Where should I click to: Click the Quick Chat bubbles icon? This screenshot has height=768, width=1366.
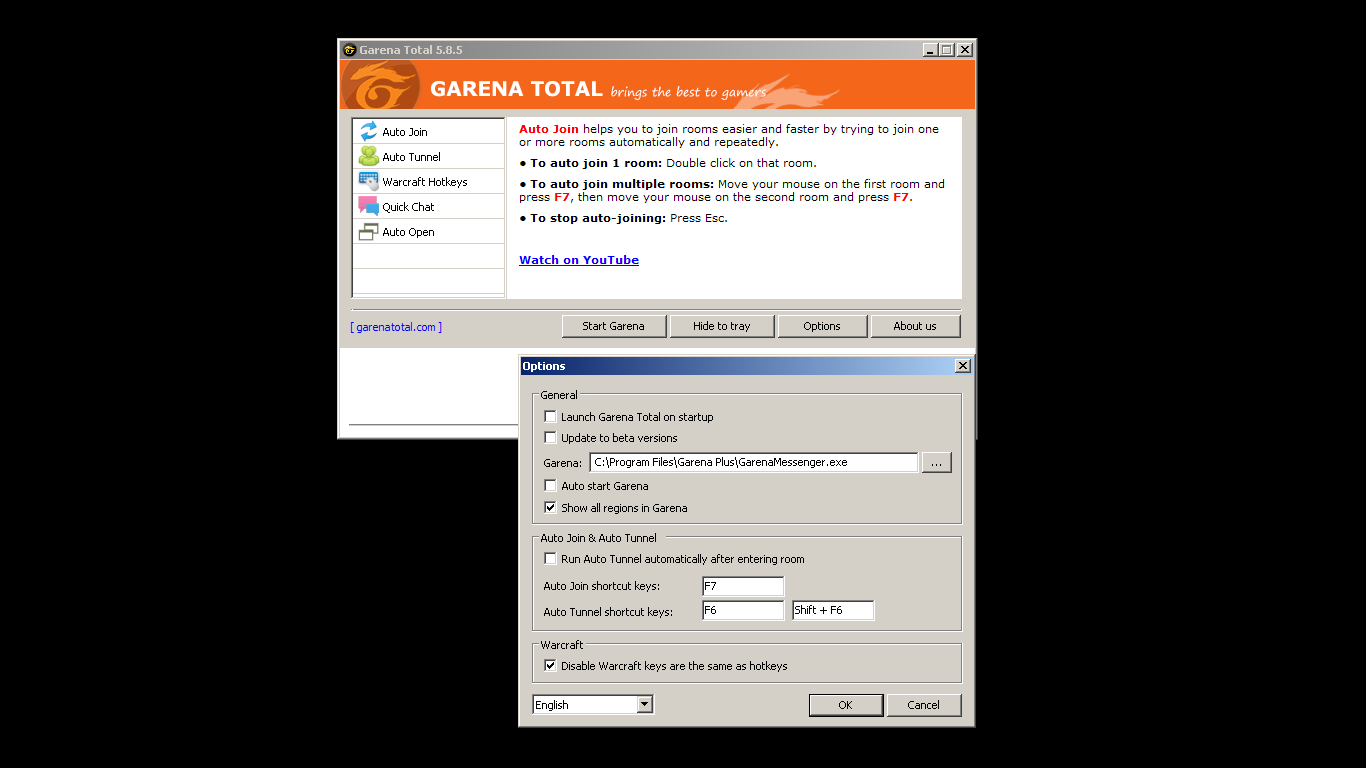(x=368, y=206)
